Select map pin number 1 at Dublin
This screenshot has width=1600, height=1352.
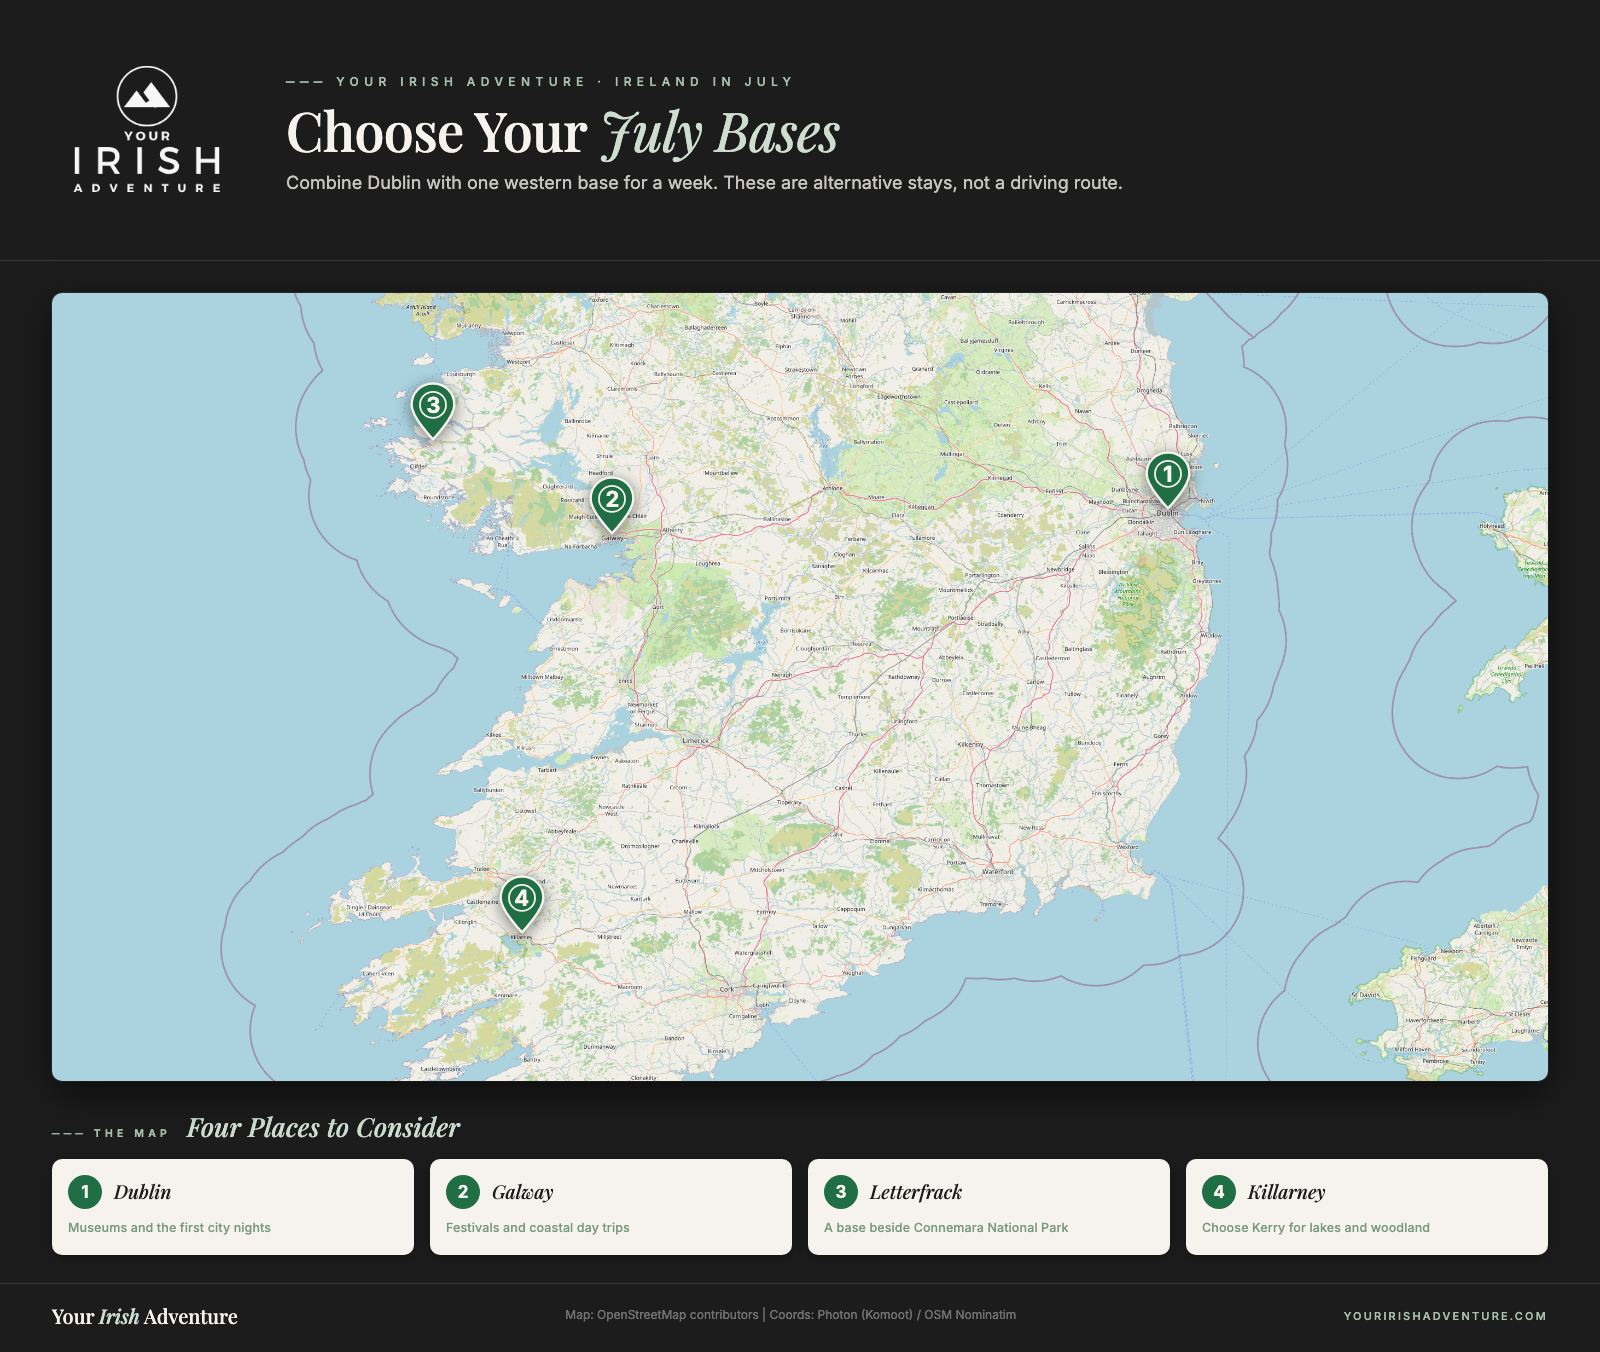(x=1167, y=479)
